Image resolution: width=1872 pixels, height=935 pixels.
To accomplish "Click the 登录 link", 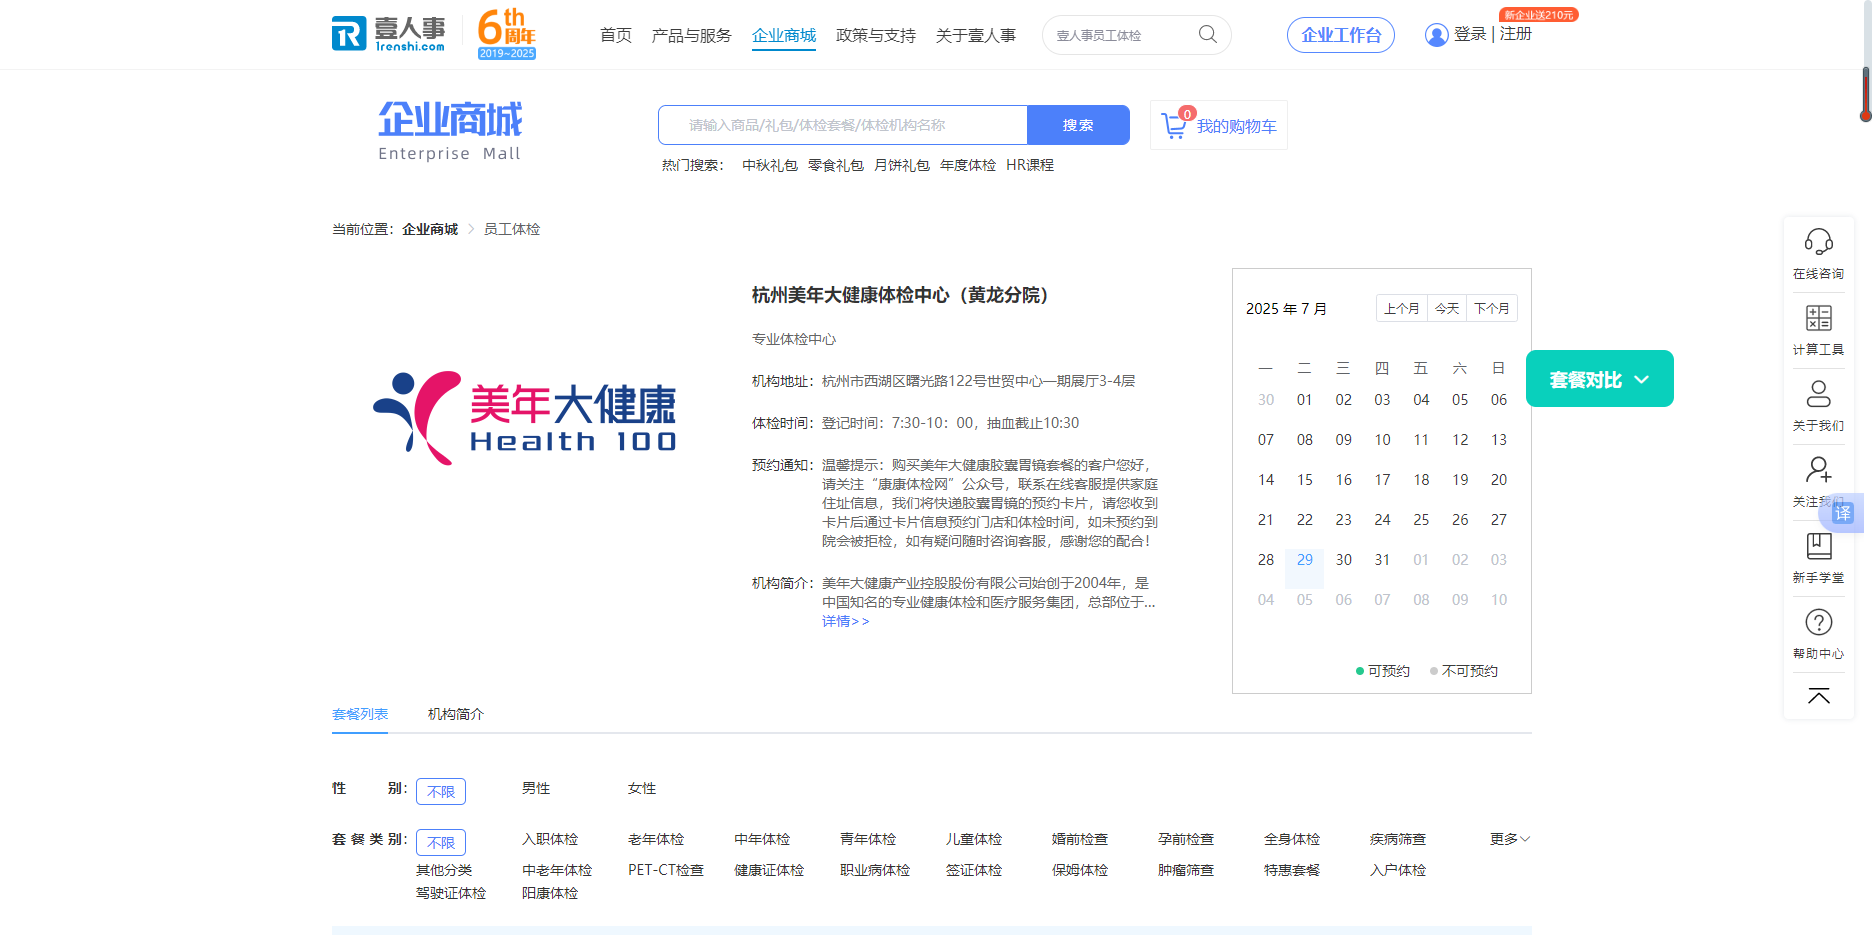I will tap(1470, 34).
